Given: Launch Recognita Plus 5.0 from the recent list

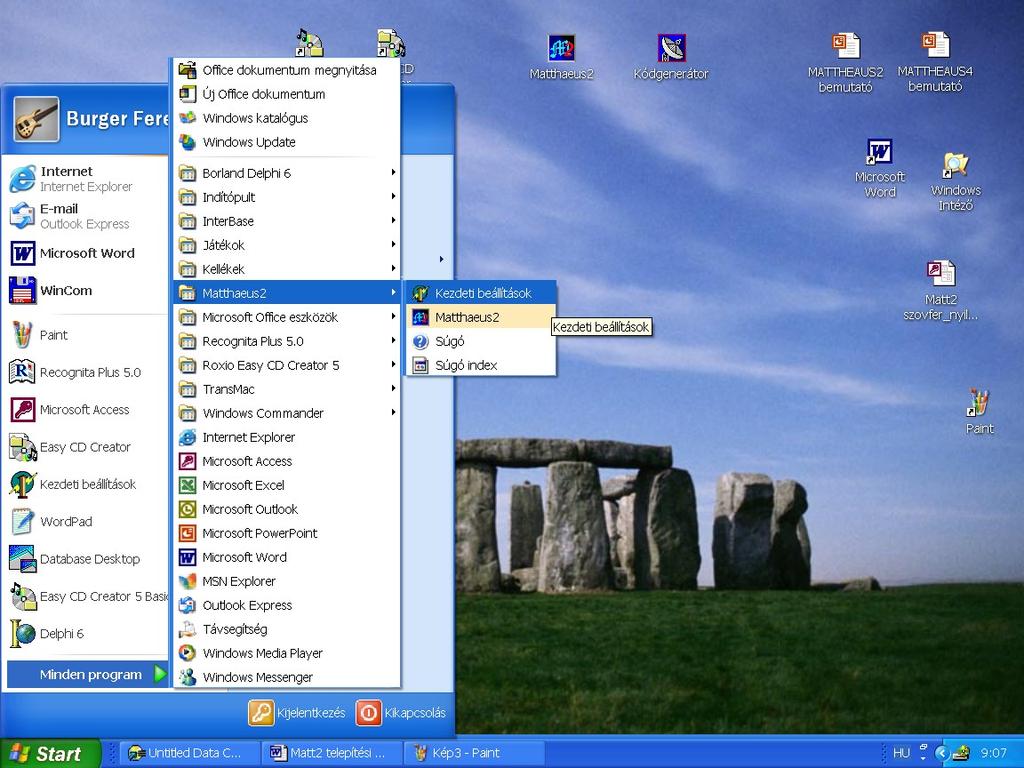Looking at the screenshot, I should tap(86, 372).
